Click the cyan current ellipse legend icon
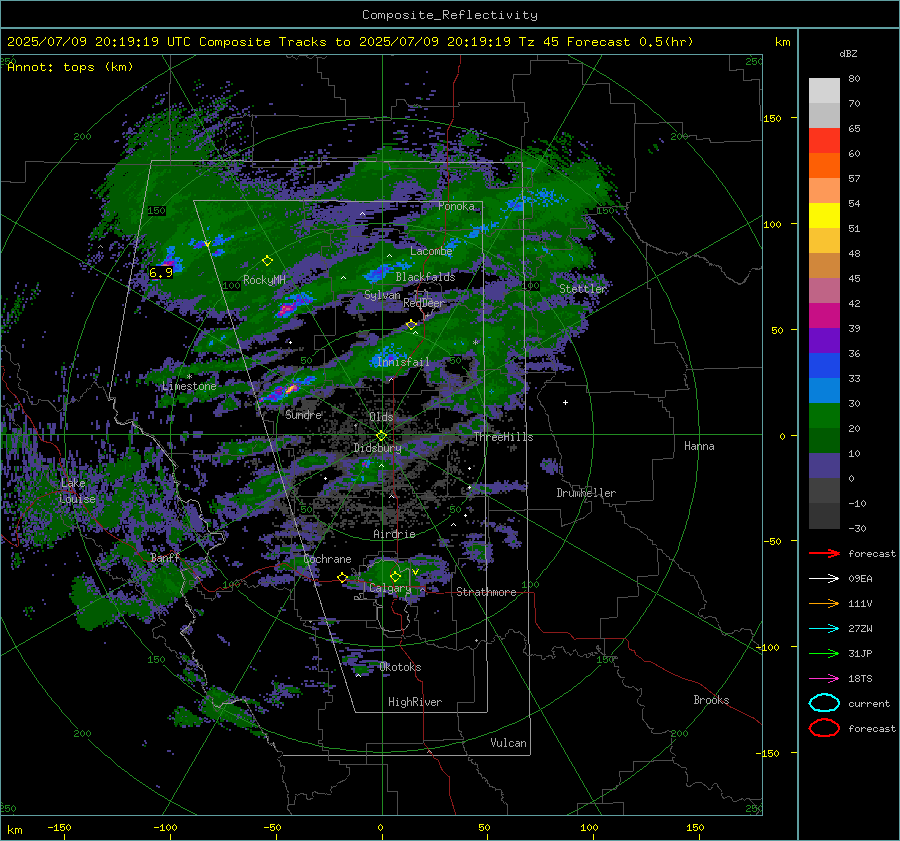This screenshot has height=841, width=900. [x=824, y=703]
